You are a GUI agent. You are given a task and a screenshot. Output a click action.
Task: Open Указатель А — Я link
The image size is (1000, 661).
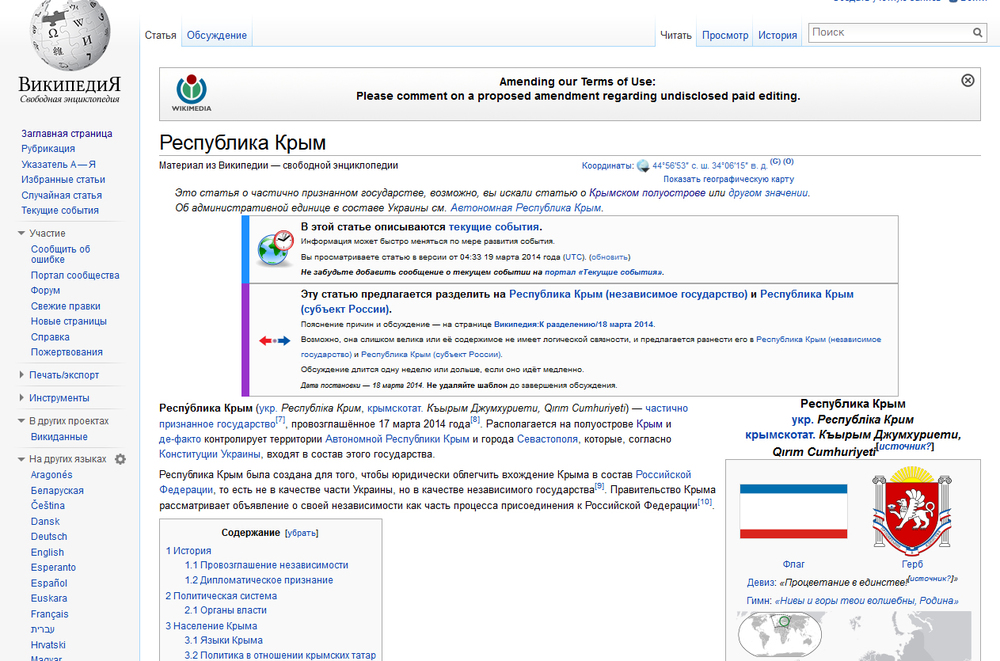(59, 165)
